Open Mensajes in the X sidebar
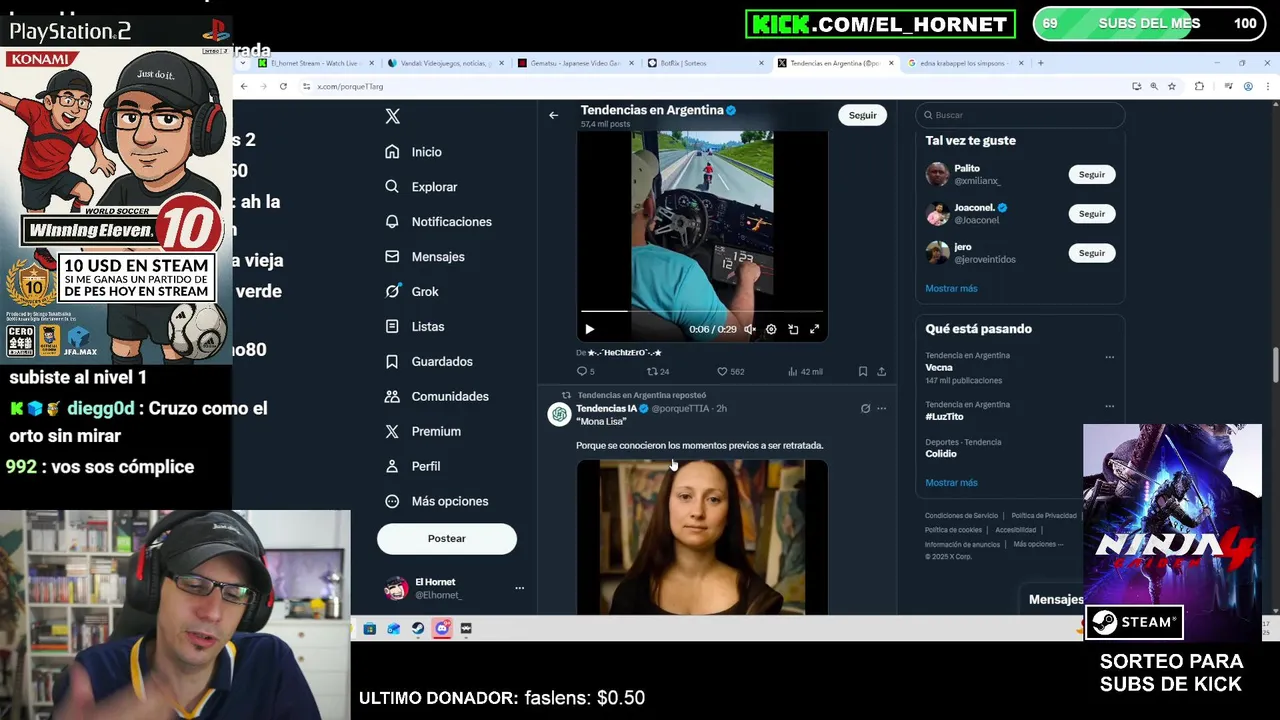The width and height of the screenshot is (1280, 720). tap(425, 257)
